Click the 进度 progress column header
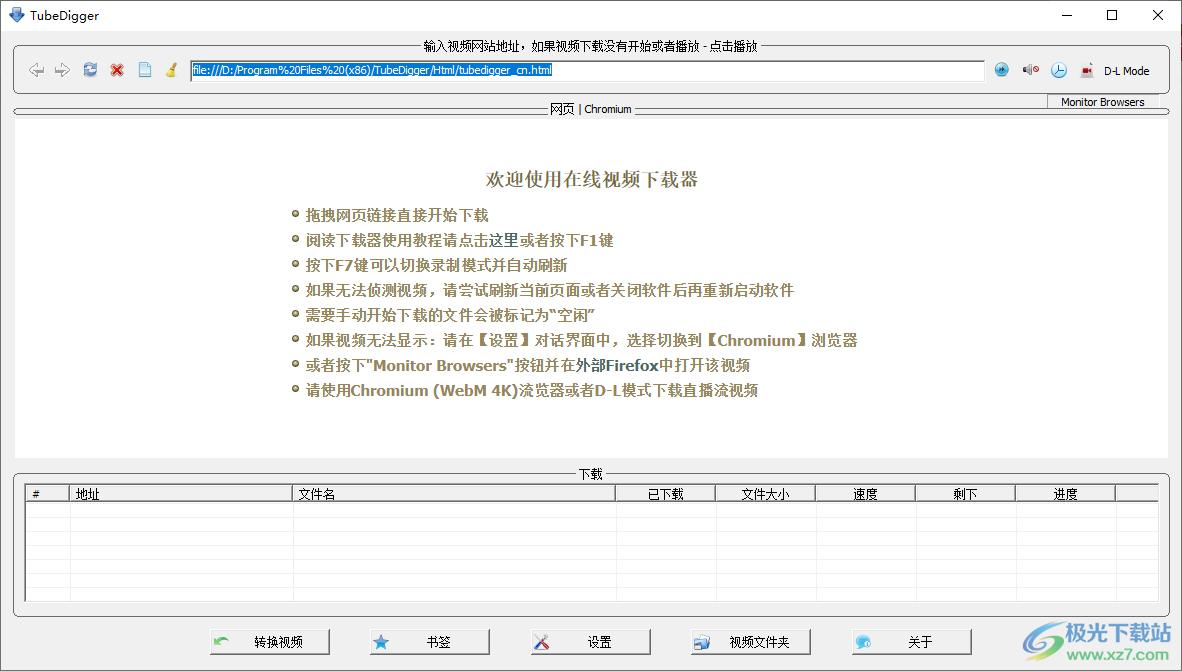 (1066, 492)
